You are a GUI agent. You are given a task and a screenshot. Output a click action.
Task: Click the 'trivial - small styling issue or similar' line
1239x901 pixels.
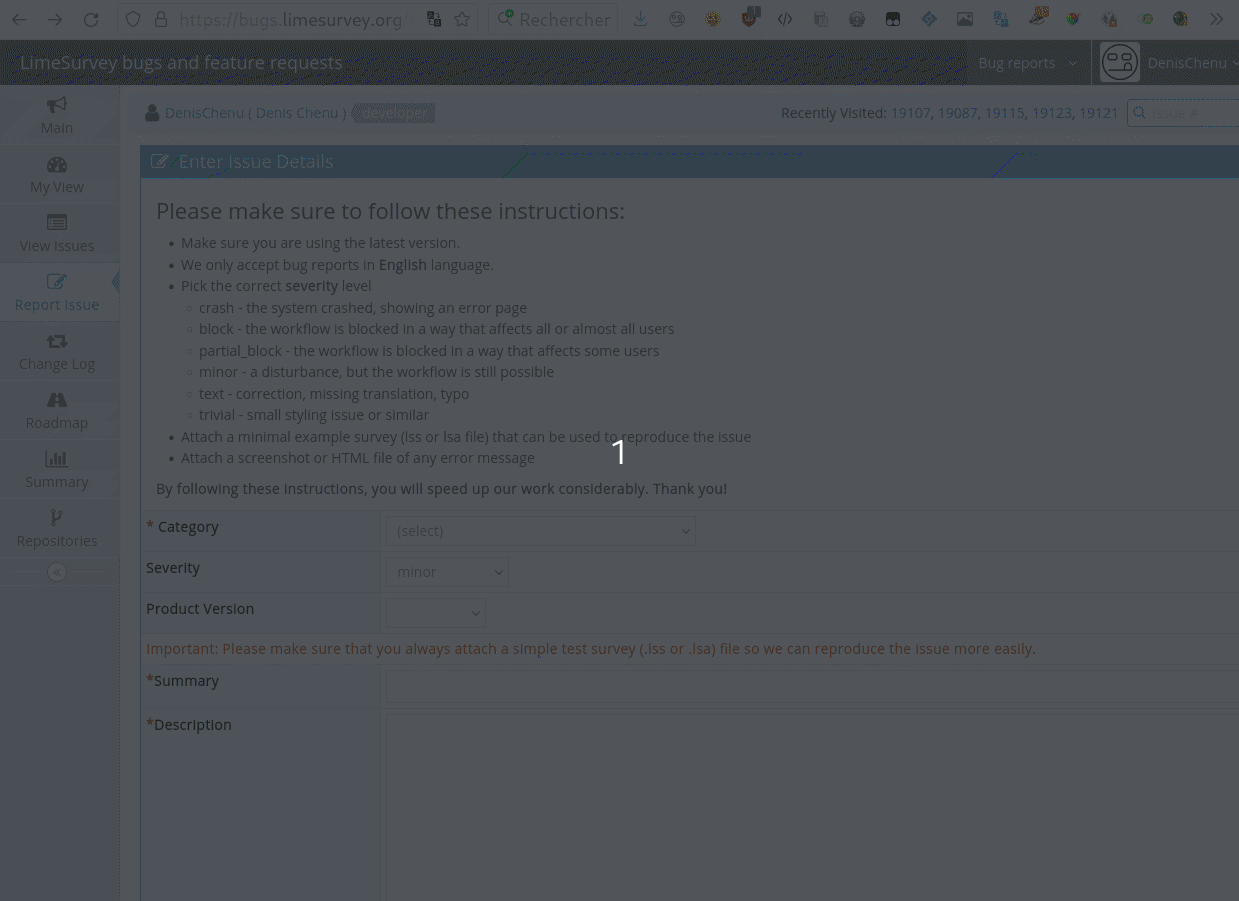[314, 415]
